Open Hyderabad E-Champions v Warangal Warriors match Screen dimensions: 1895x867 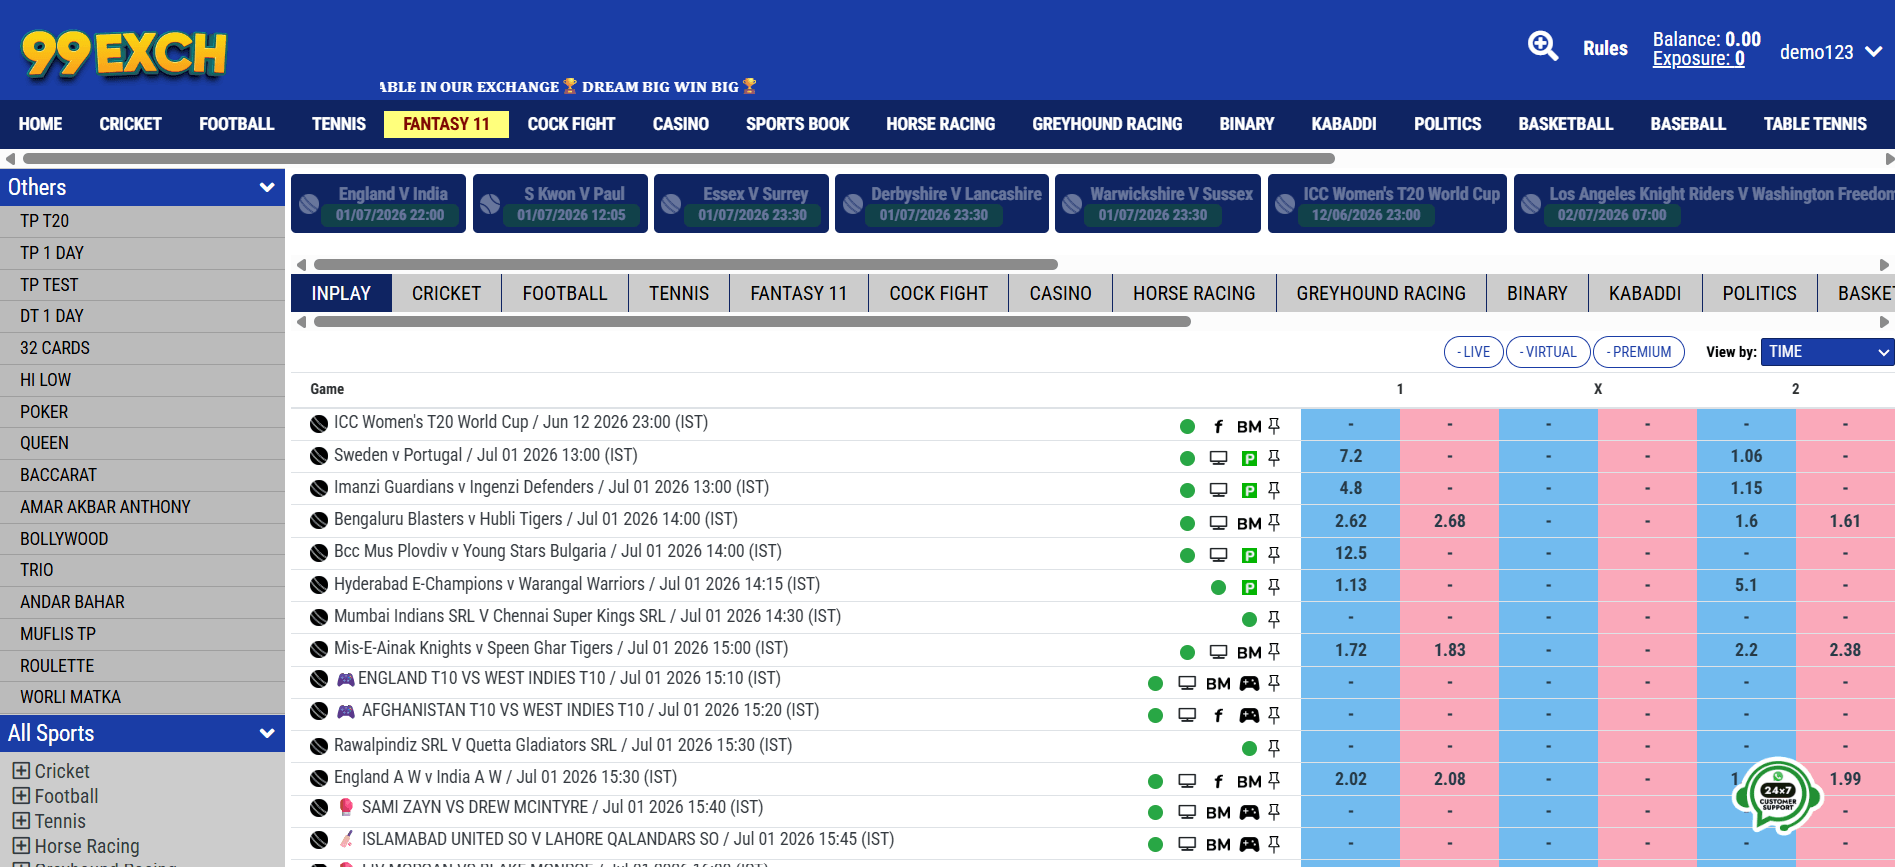click(x=577, y=584)
